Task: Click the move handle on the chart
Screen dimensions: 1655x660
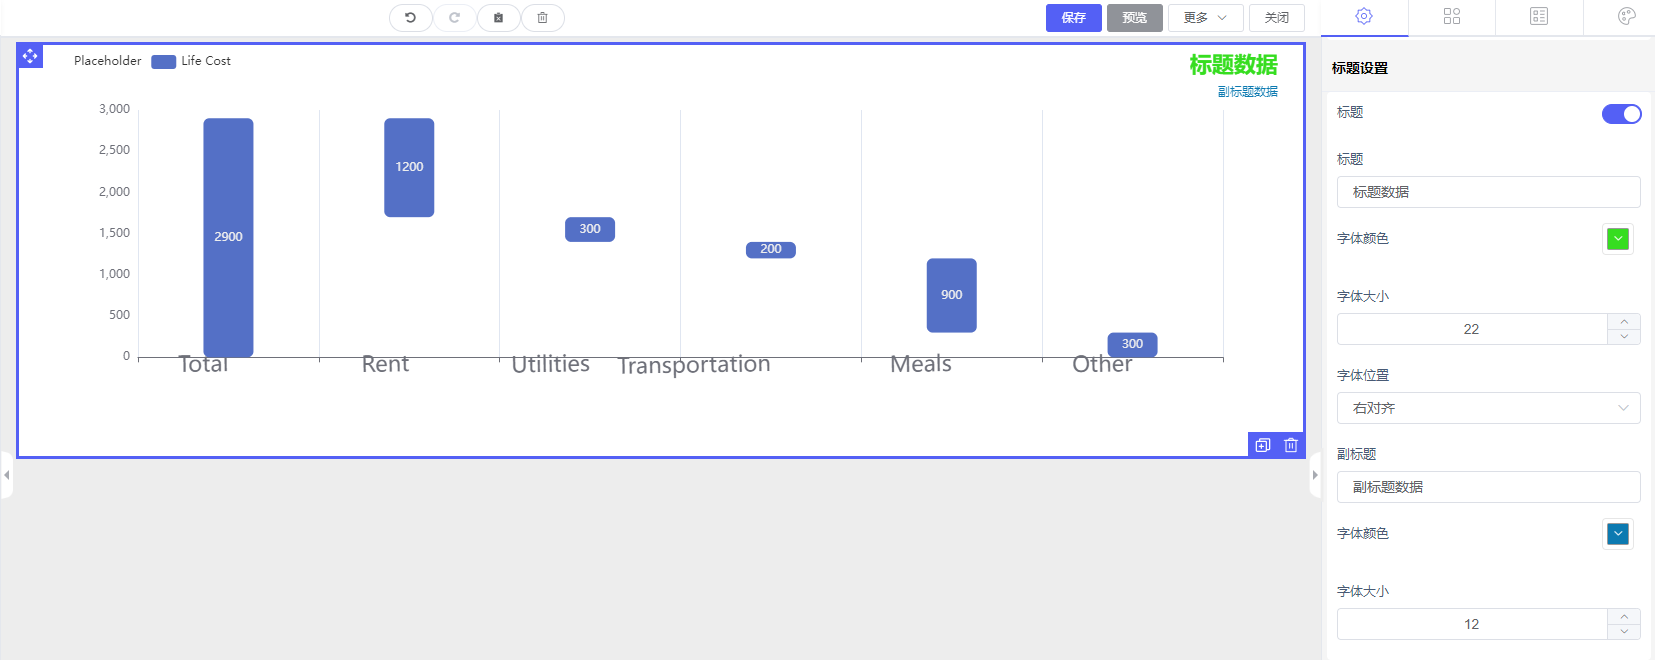Action: (x=30, y=56)
